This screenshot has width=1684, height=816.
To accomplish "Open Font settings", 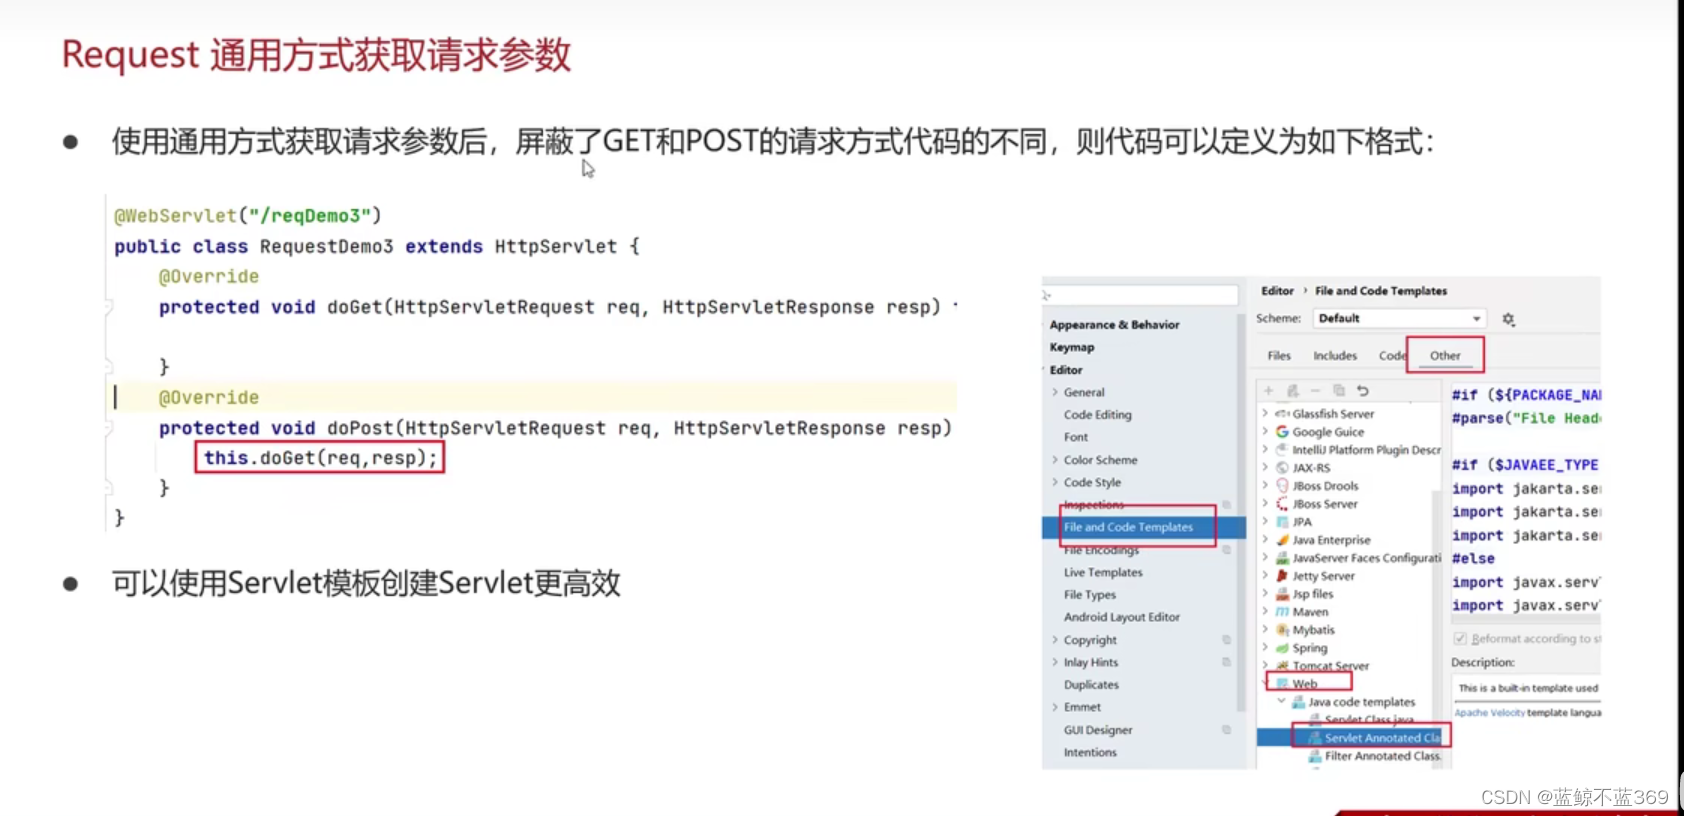I will pyautogui.click(x=1076, y=437).
